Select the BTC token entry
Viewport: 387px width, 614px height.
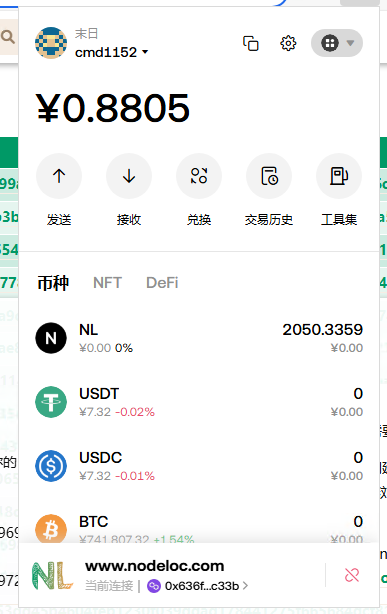[x=199, y=529]
